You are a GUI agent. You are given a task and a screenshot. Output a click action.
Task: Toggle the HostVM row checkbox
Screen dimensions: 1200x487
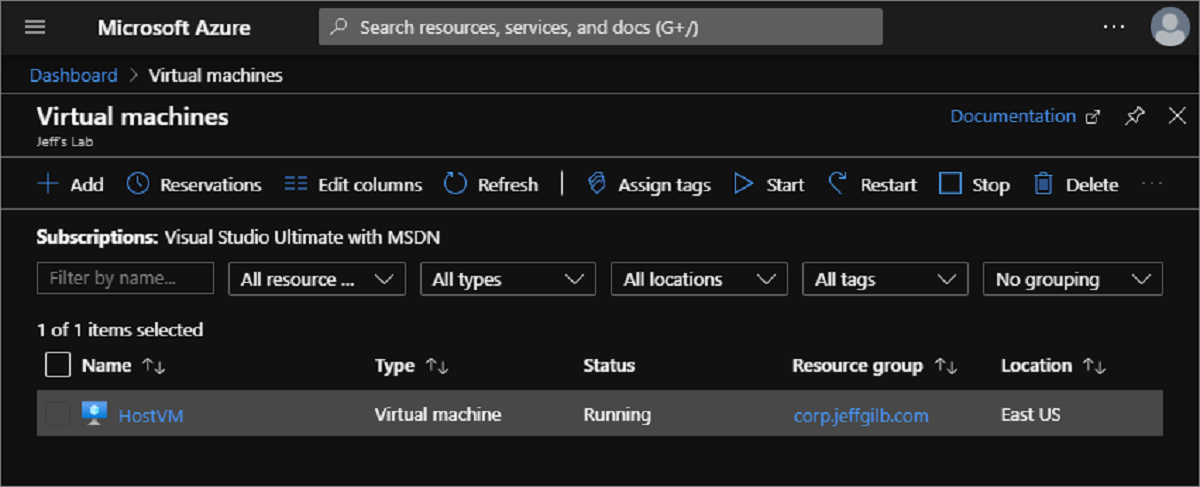point(57,414)
